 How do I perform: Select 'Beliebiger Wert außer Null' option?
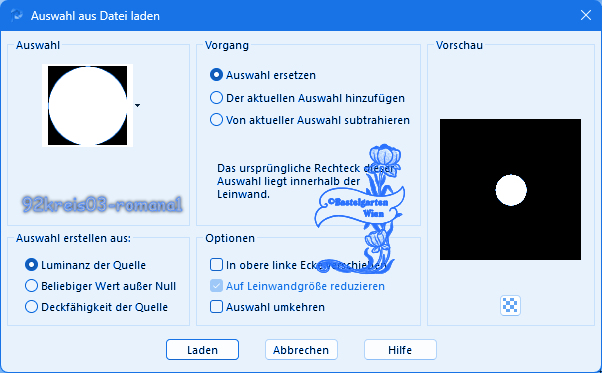click(31, 286)
